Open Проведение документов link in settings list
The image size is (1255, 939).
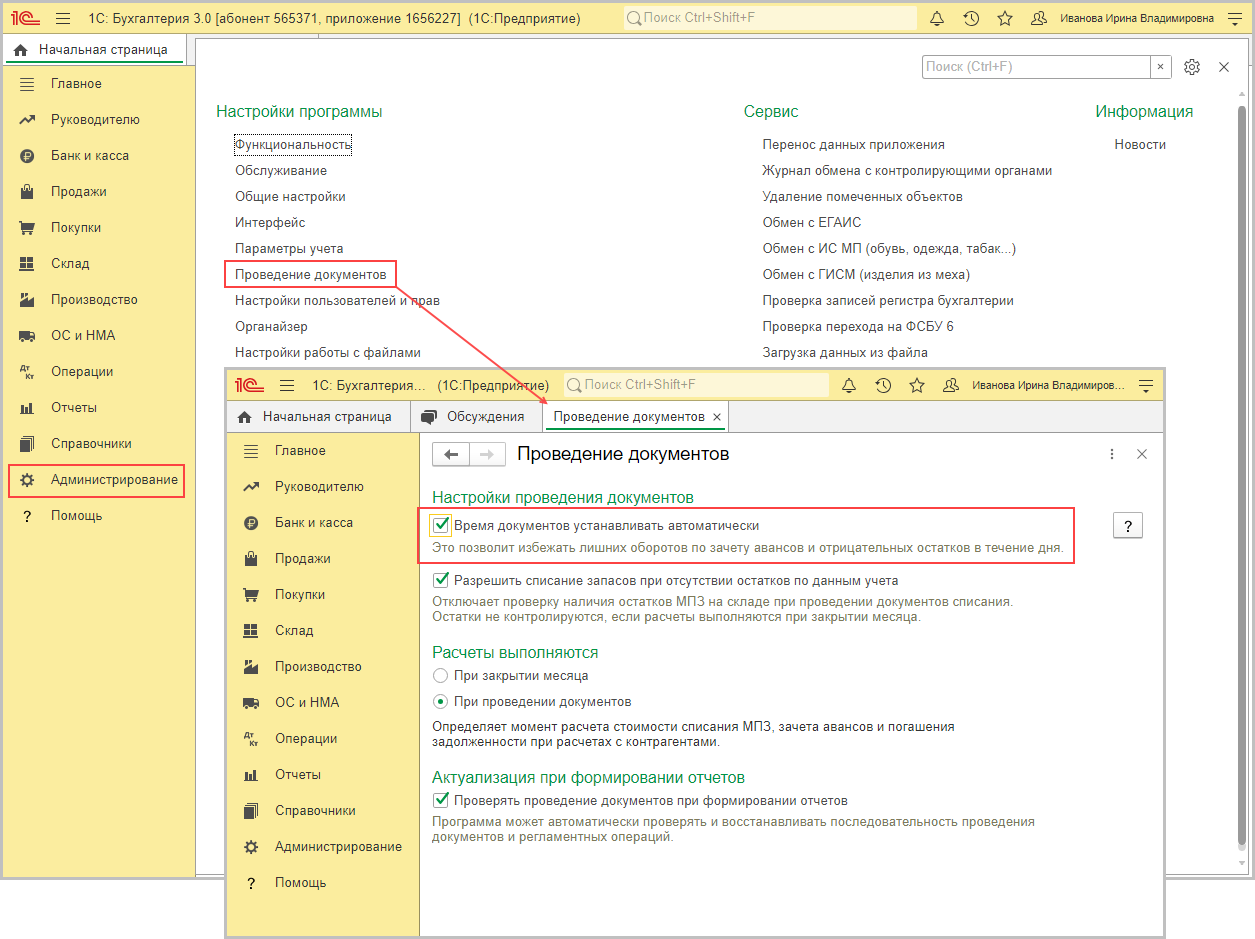coord(310,274)
